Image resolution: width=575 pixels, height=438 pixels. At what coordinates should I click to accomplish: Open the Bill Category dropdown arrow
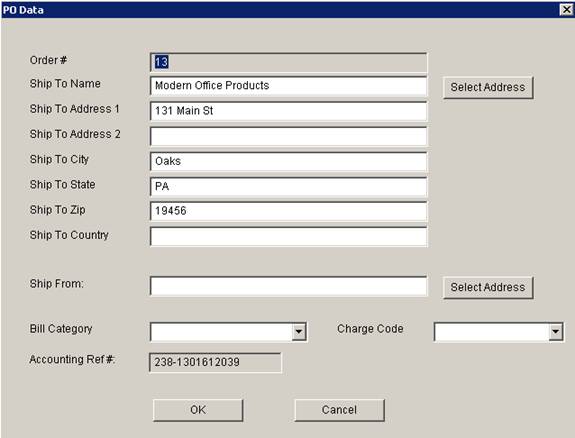coord(299,332)
